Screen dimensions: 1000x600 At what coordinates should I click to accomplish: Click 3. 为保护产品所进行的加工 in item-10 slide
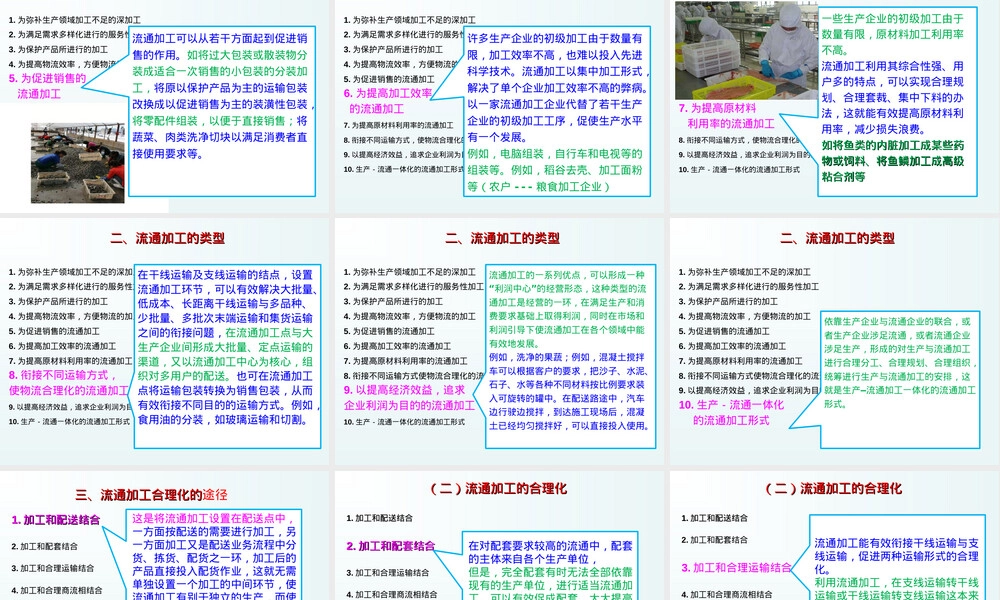[728, 301]
